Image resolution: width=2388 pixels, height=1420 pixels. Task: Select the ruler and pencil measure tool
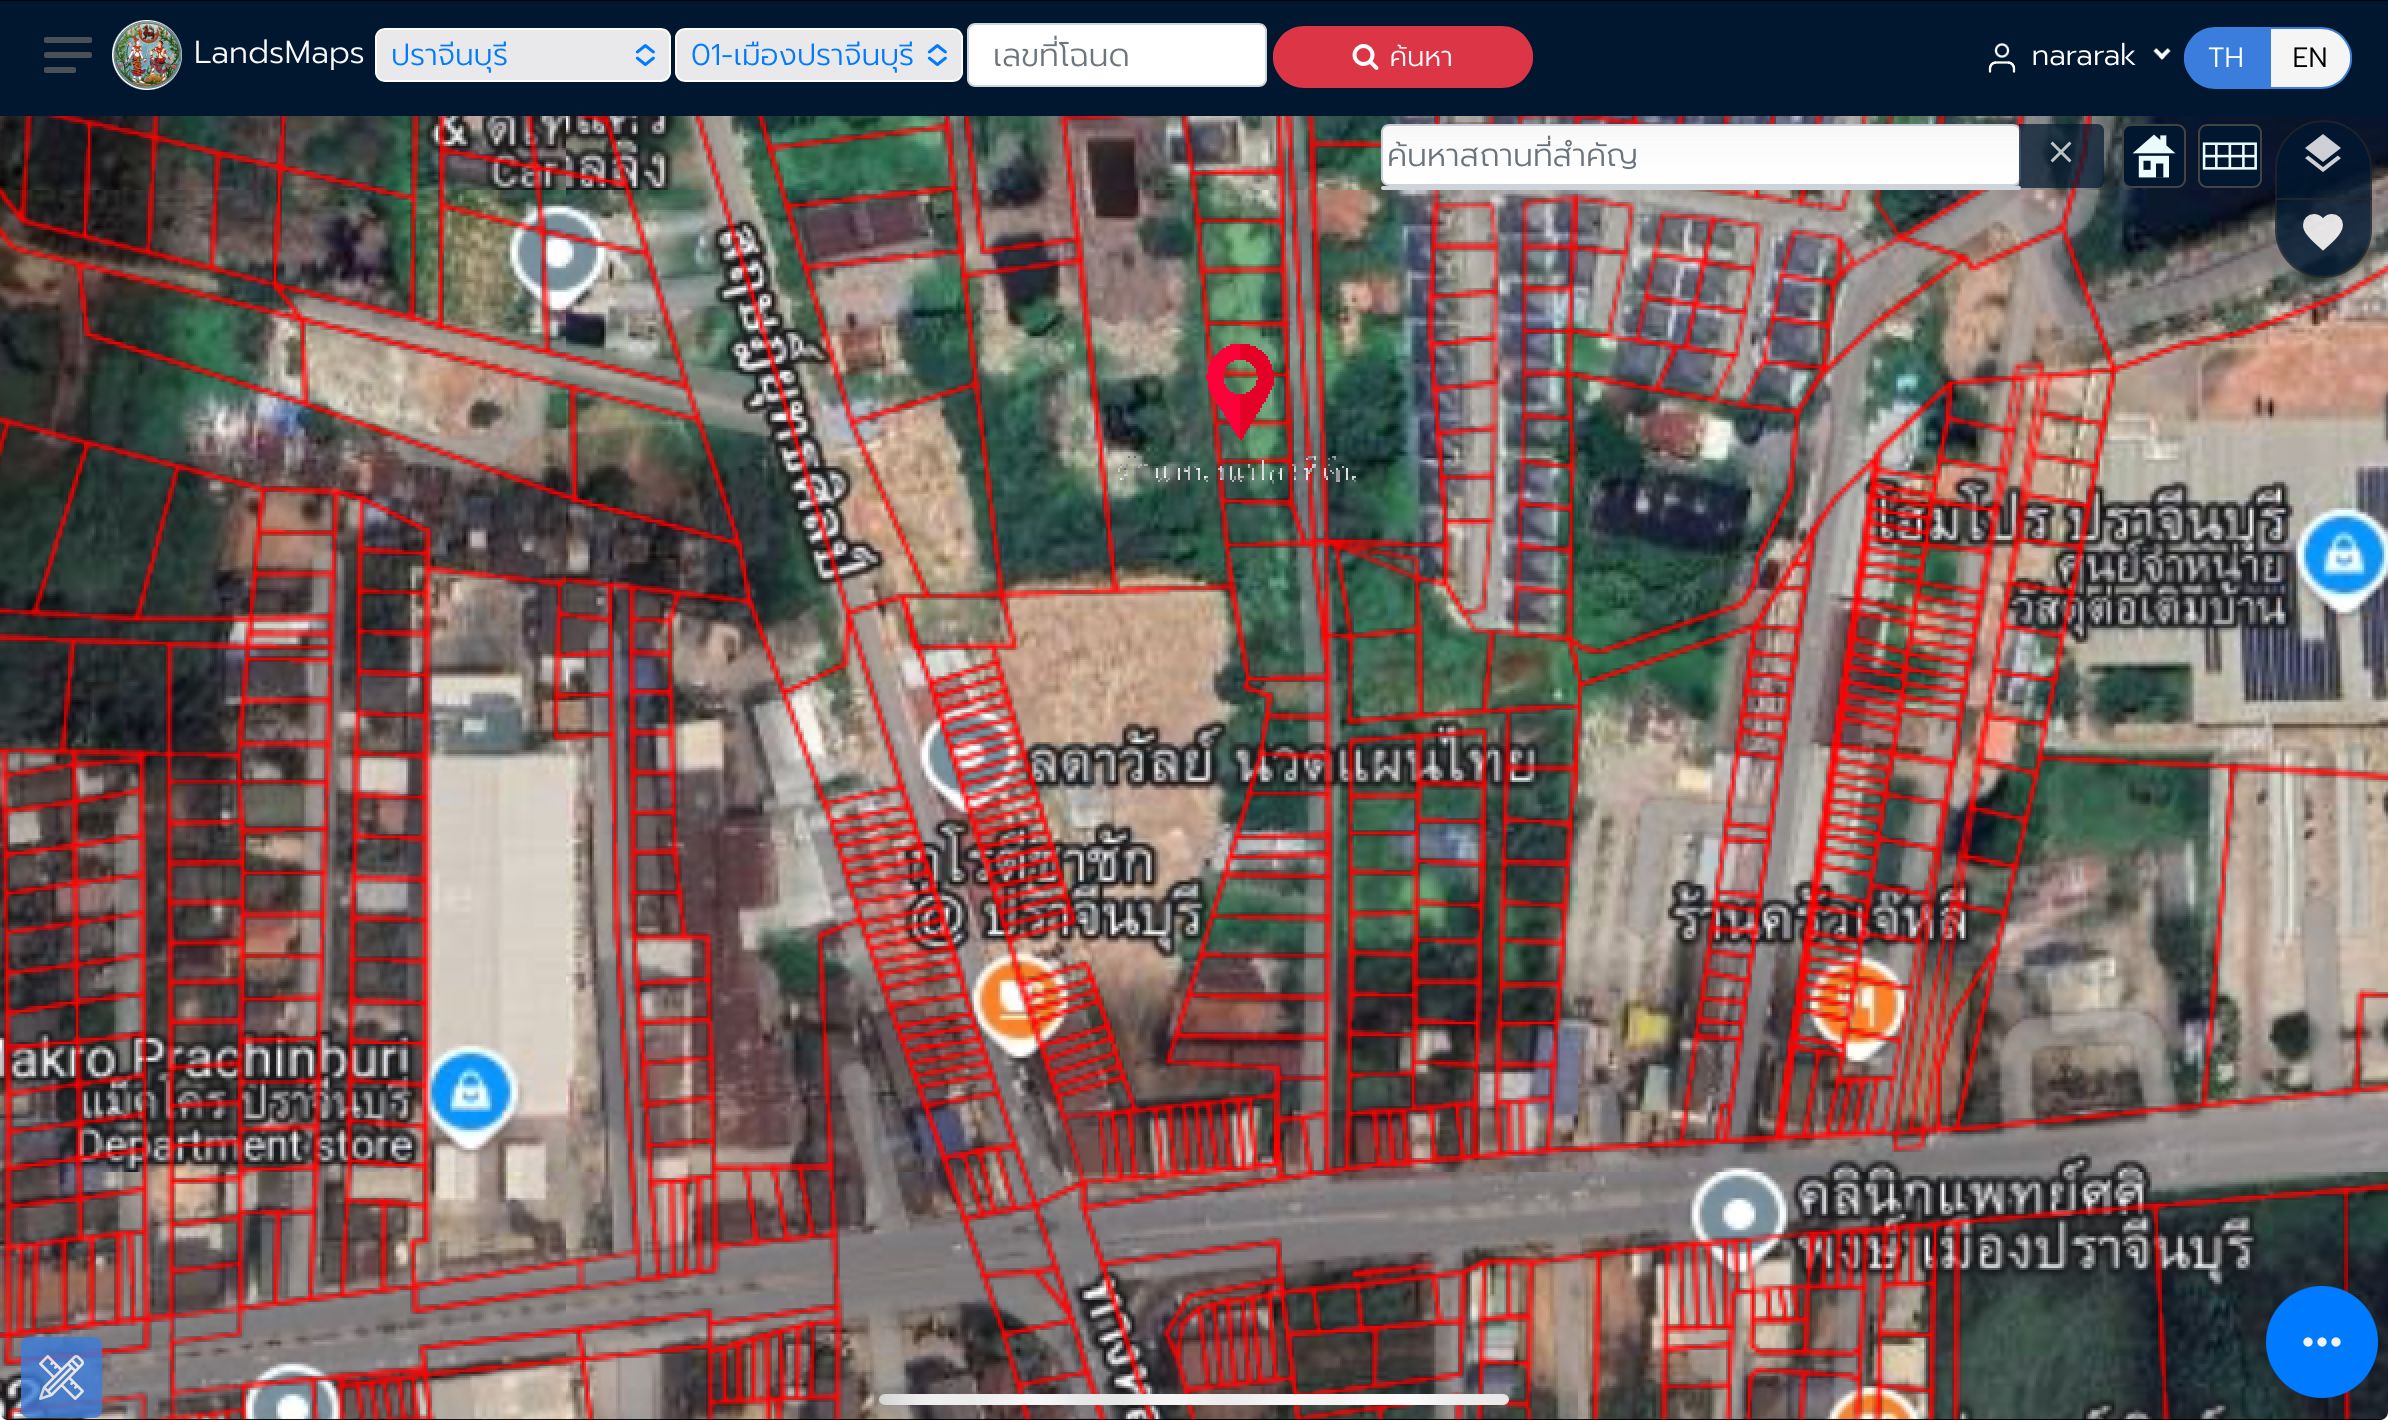point(62,1378)
